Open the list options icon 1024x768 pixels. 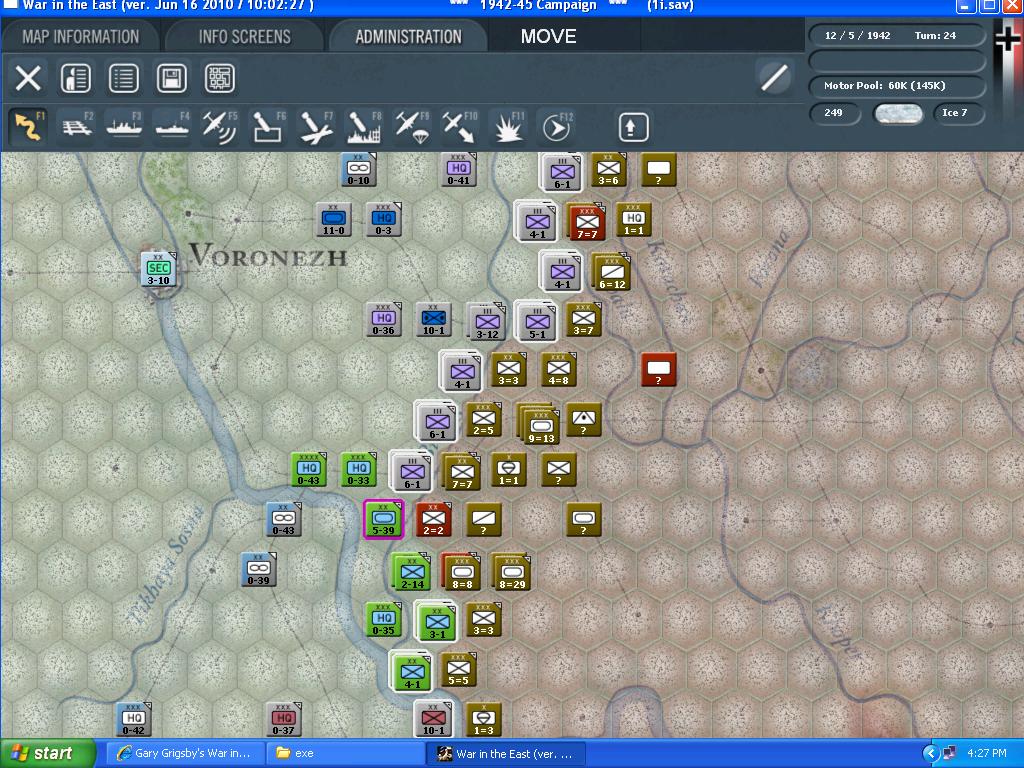(x=123, y=78)
